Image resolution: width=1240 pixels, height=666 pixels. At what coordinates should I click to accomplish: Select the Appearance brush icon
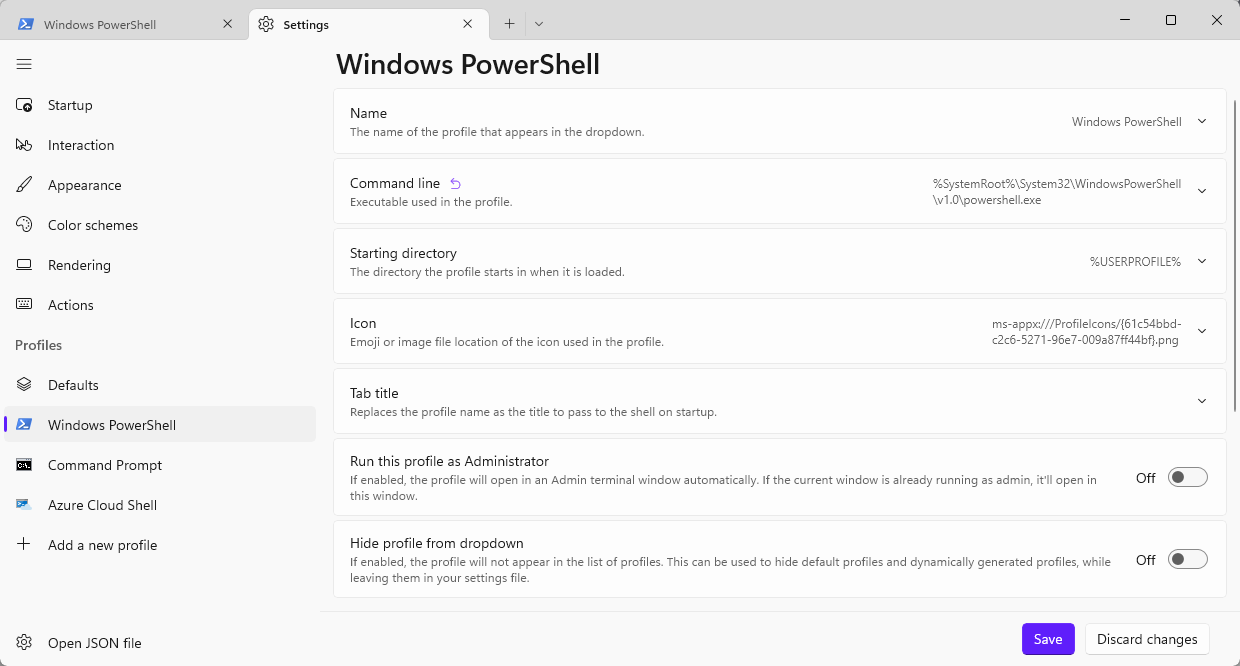tap(24, 185)
